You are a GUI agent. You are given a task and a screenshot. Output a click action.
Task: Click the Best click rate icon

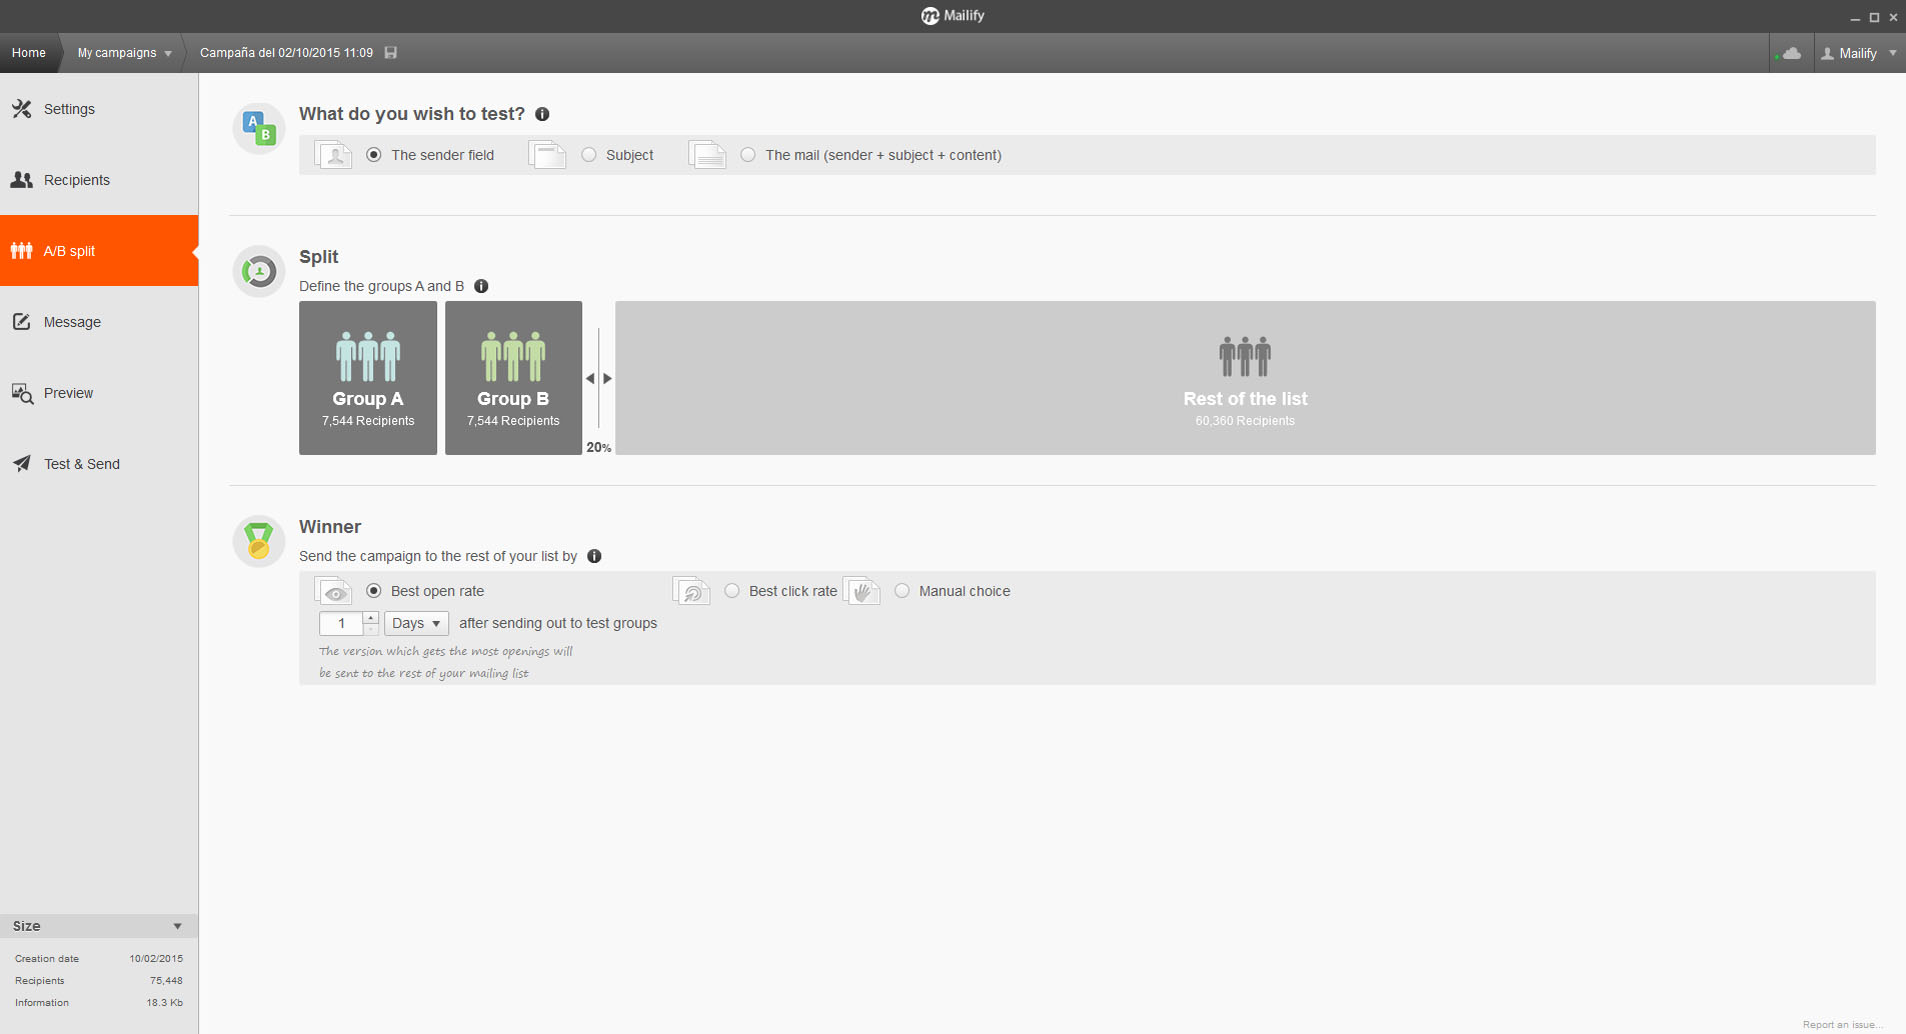(691, 592)
